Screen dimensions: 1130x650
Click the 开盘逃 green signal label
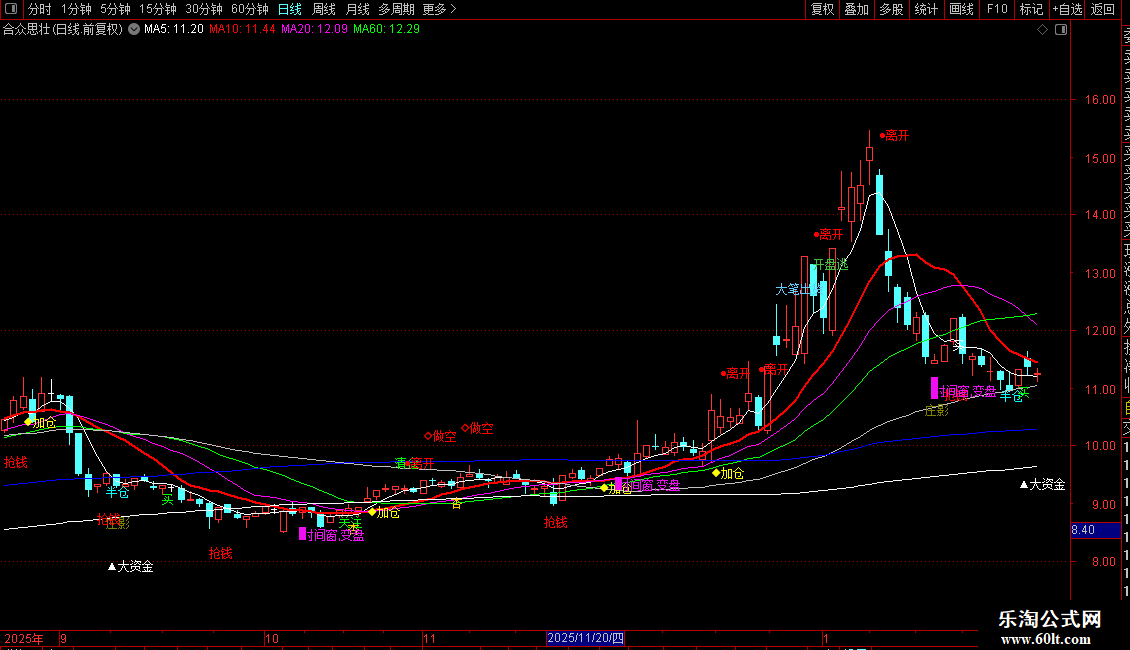point(831,265)
